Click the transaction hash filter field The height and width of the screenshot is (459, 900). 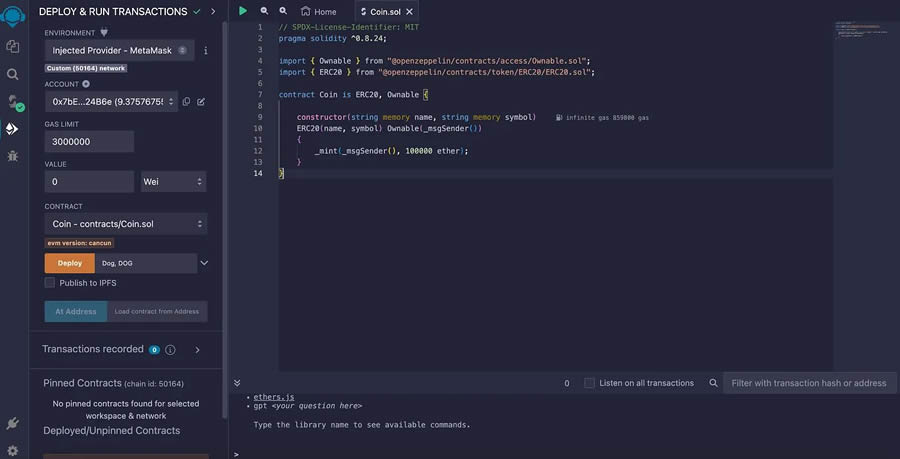pyautogui.click(x=809, y=383)
